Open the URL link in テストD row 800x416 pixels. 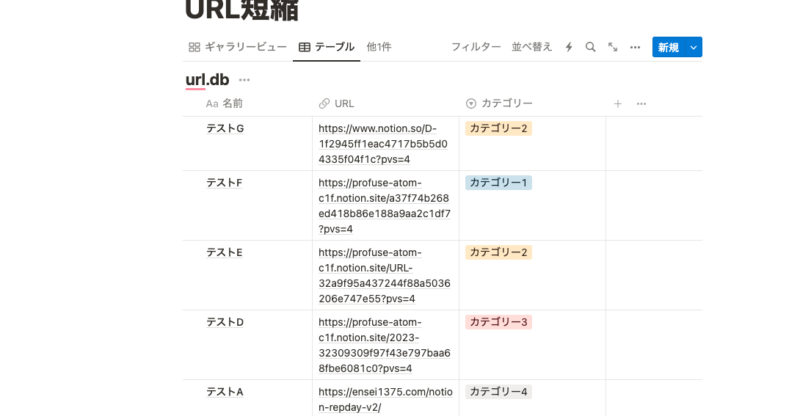[x=384, y=346]
